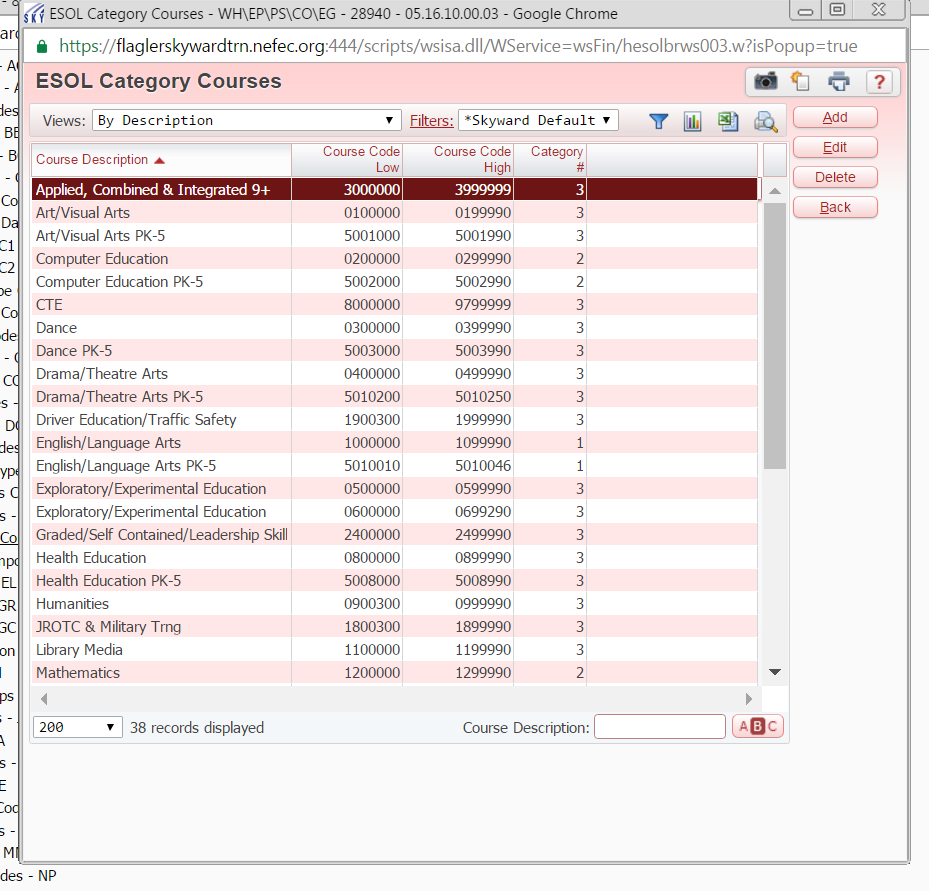Select the Computer Education row
This screenshot has height=891, width=929.
point(395,259)
